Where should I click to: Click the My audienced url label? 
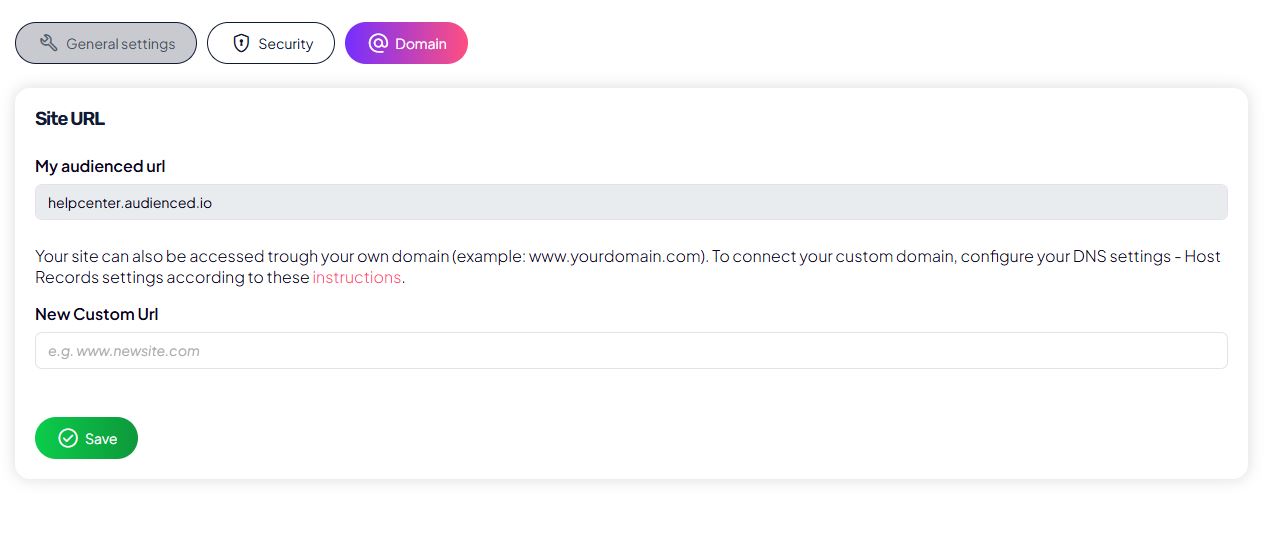pyautogui.click(x=100, y=166)
